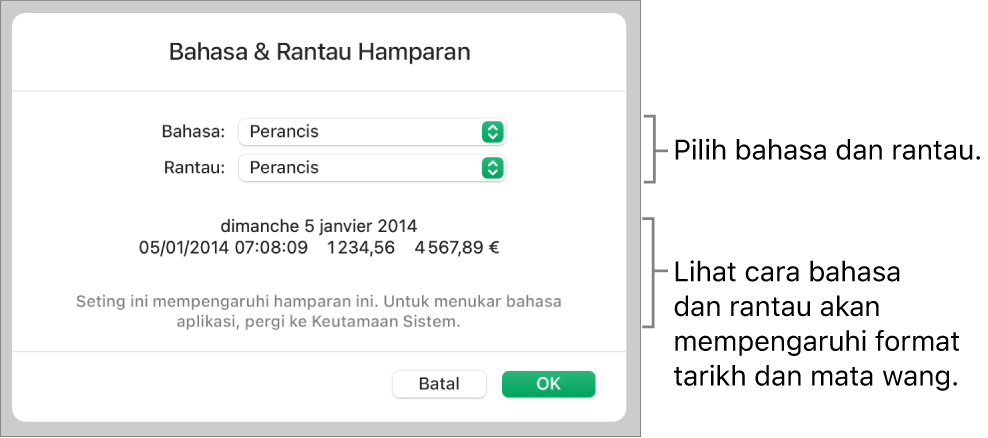Click the sample date "dimanche 5 janvier 2014"
The image size is (988, 438).
coord(319,224)
